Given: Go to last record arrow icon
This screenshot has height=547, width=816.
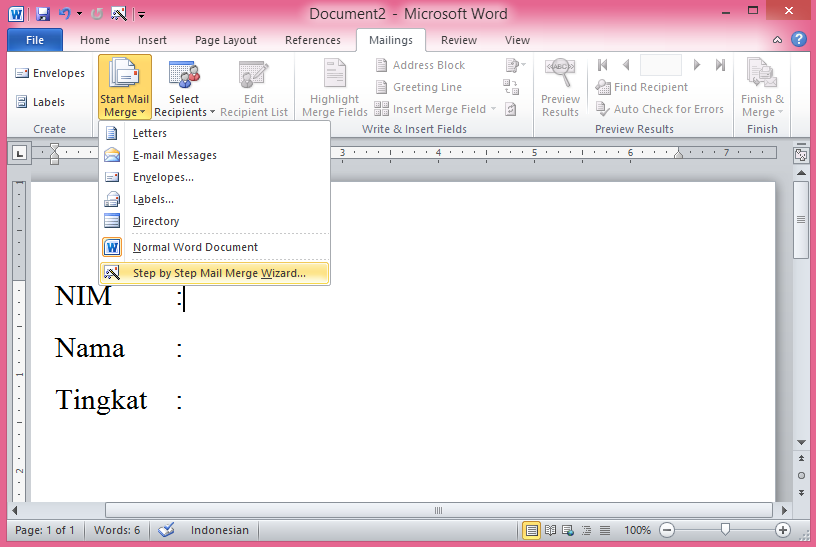Looking at the screenshot, I should [720, 65].
